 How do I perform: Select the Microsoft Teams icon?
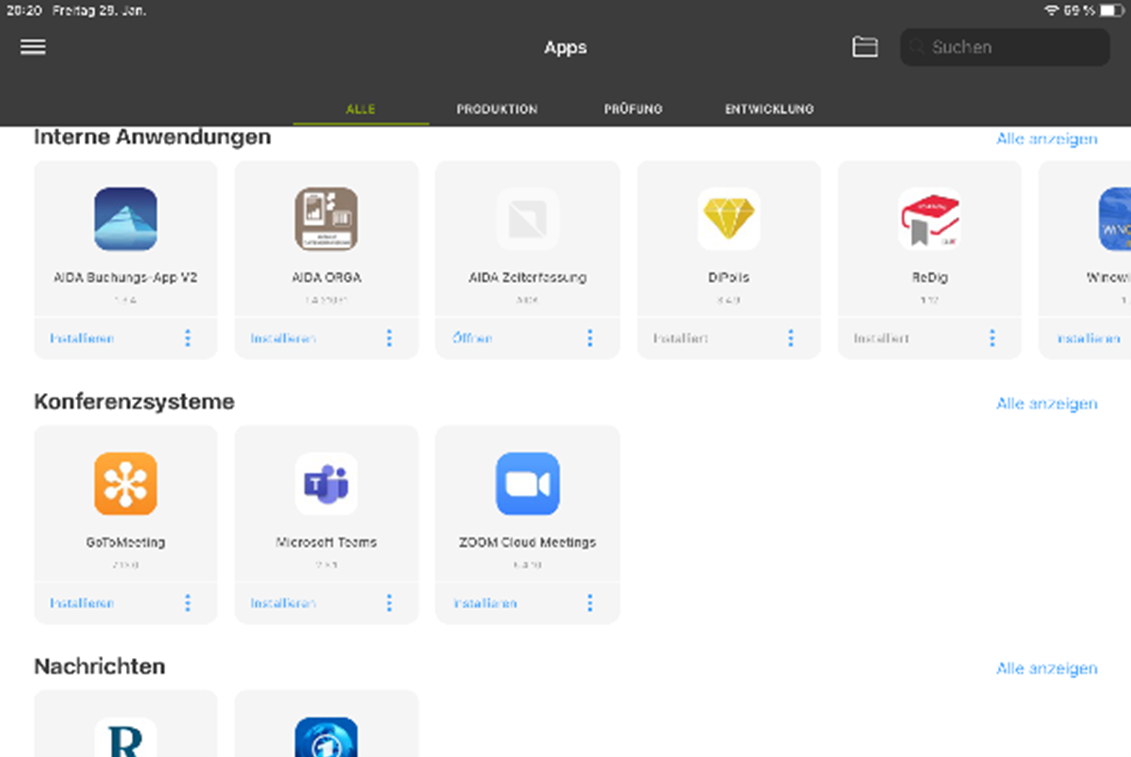tap(326, 484)
